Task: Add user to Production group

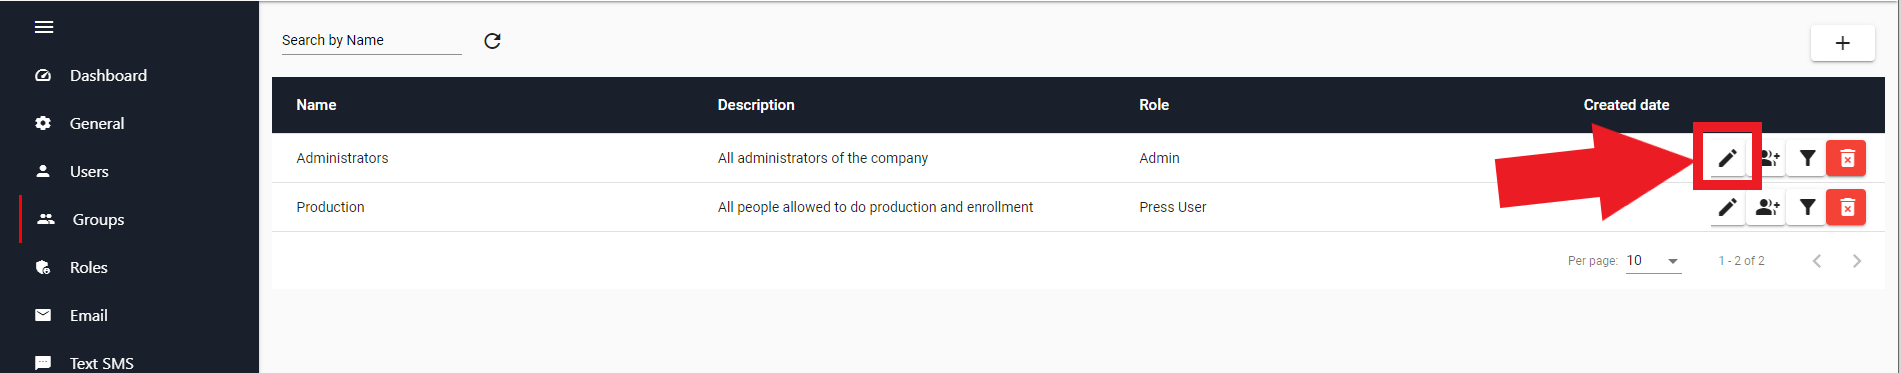Action: tap(1767, 207)
